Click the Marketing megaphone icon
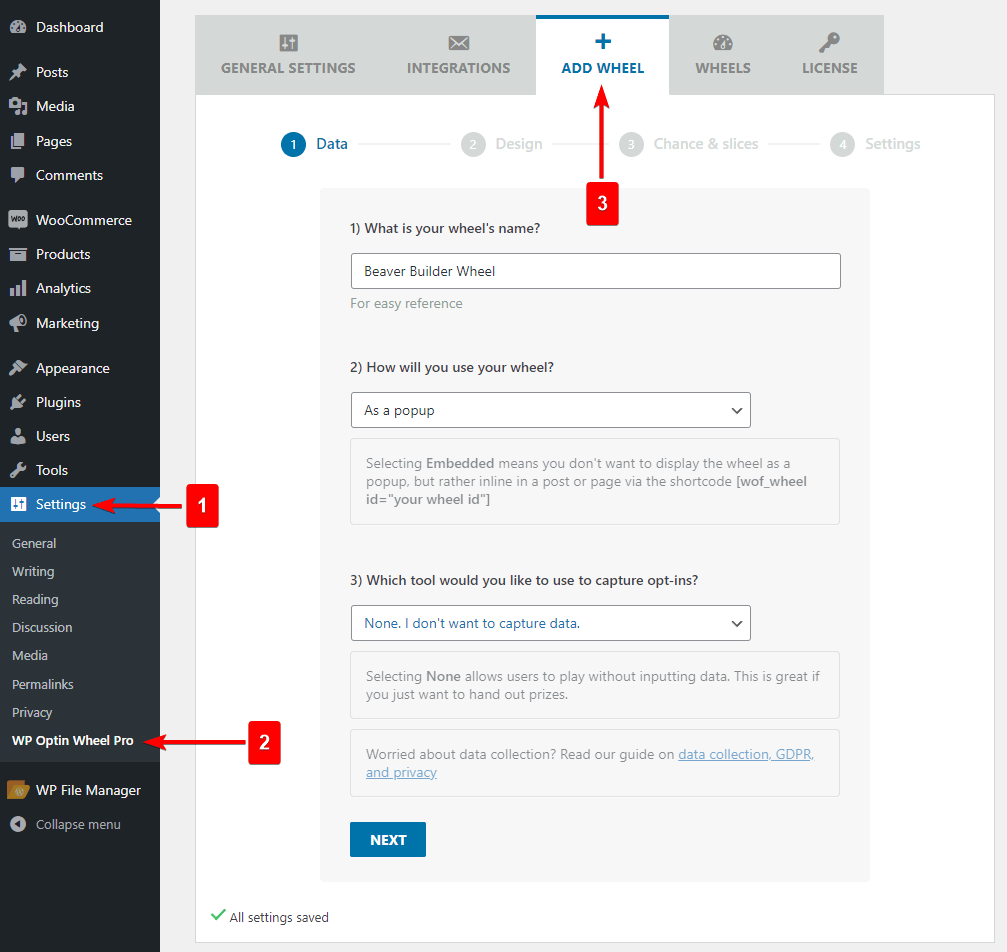This screenshot has width=1007, height=952. point(18,322)
